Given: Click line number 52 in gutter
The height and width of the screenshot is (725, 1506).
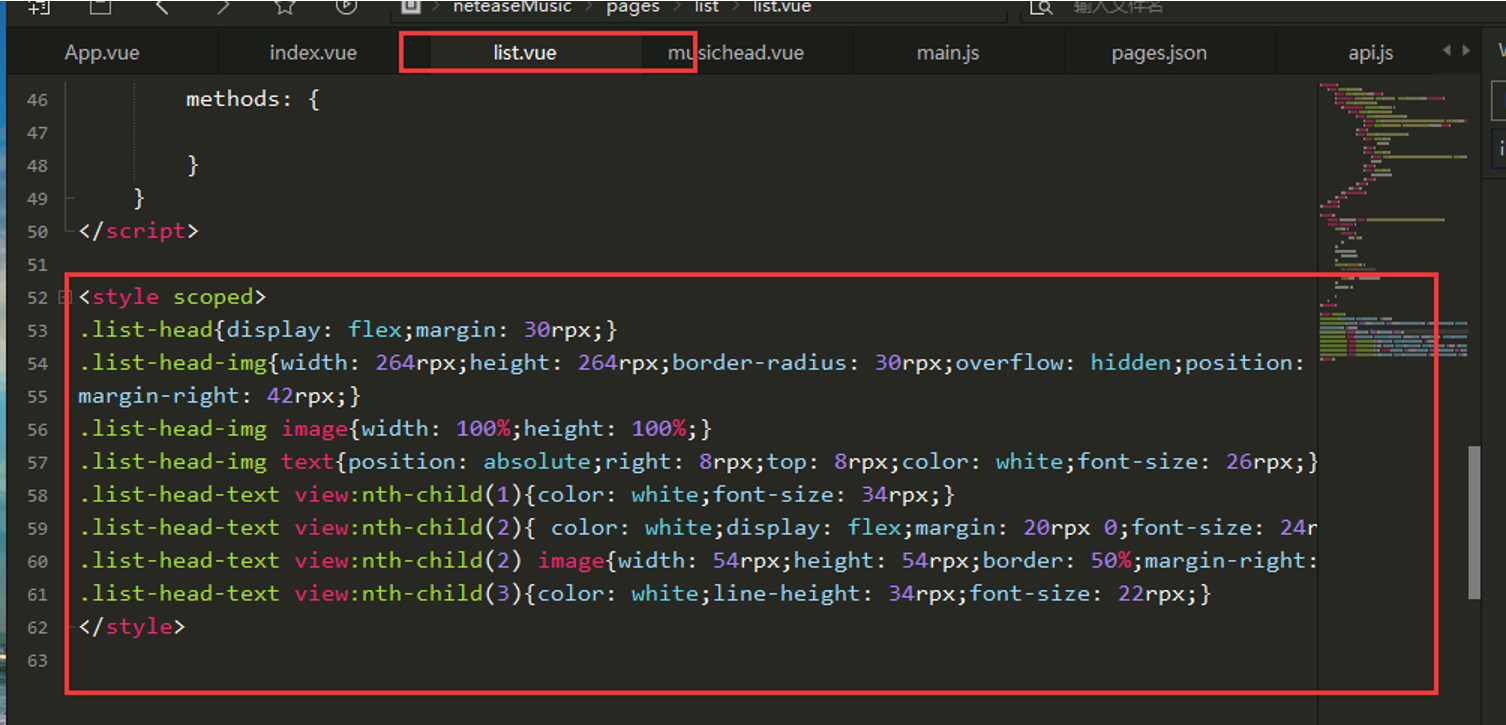Looking at the screenshot, I should pyautogui.click(x=36, y=298).
